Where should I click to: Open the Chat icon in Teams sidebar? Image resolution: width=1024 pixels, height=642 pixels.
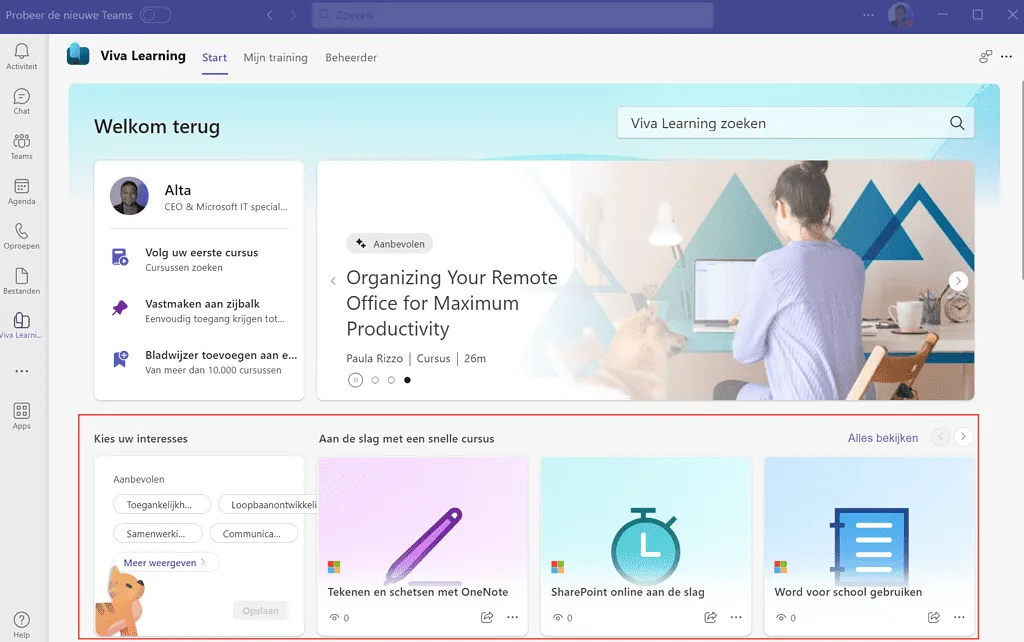21,100
